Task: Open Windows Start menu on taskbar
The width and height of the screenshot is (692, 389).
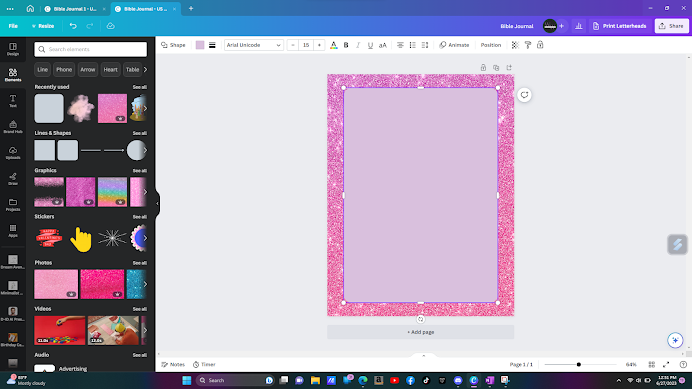Action: pos(187,380)
